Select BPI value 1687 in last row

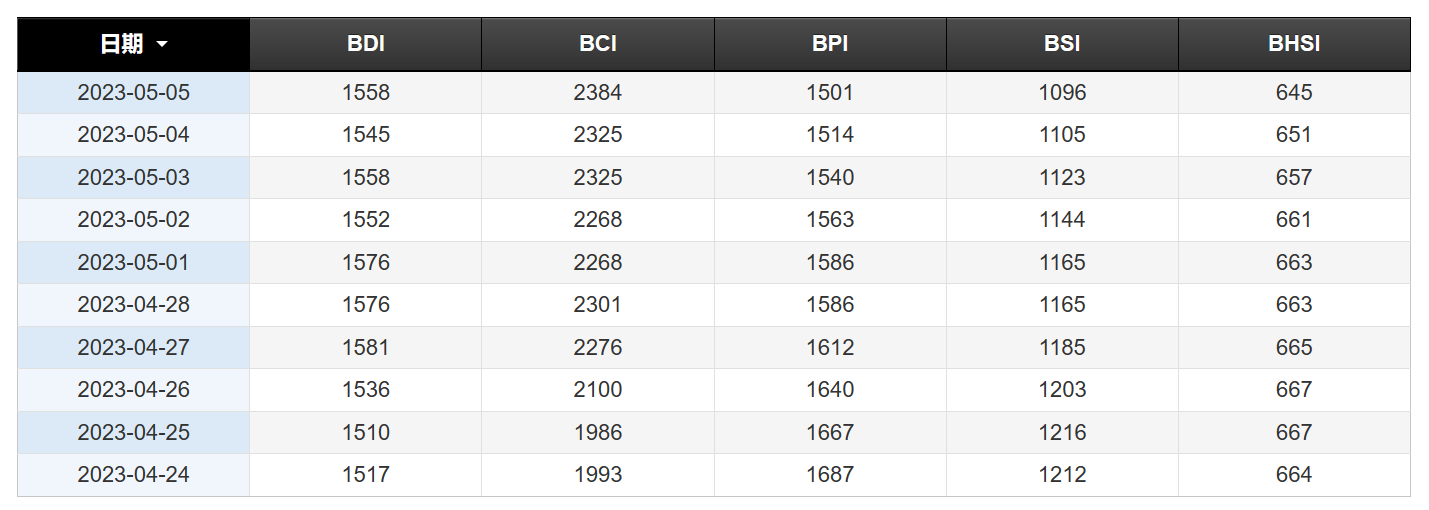click(x=830, y=475)
